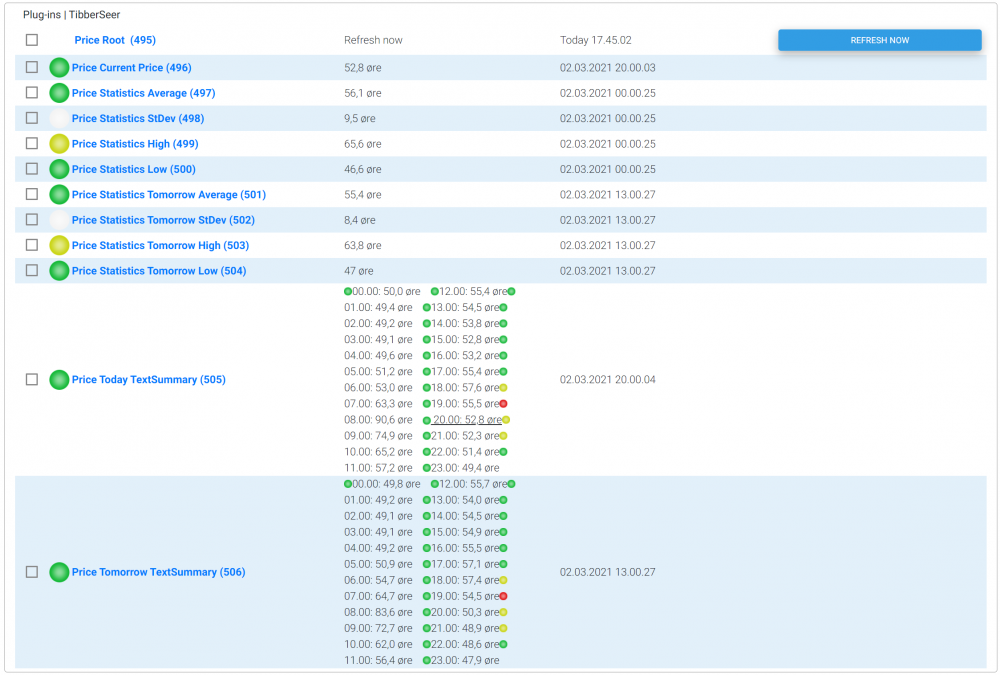Click green status icon for Price Statistics Average
Screen dimensions: 1000x675
click(59, 93)
